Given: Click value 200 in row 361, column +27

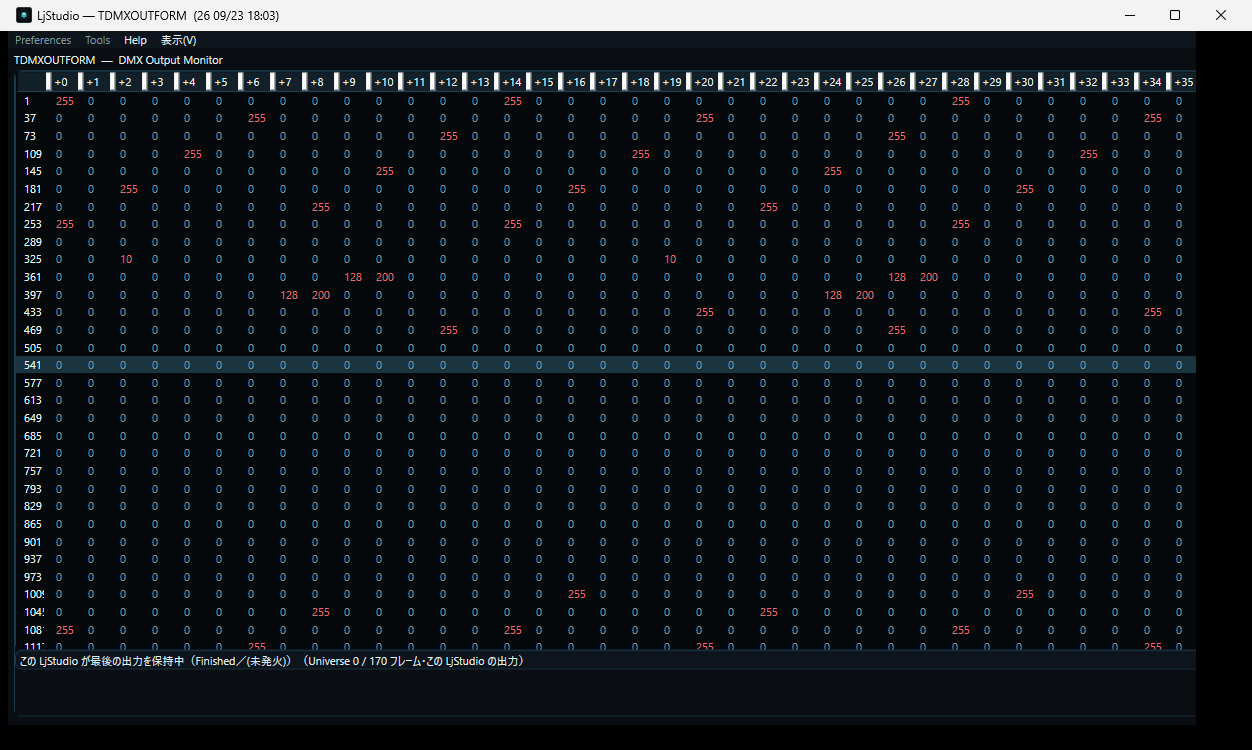Looking at the screenshot, I should [929, 277].
